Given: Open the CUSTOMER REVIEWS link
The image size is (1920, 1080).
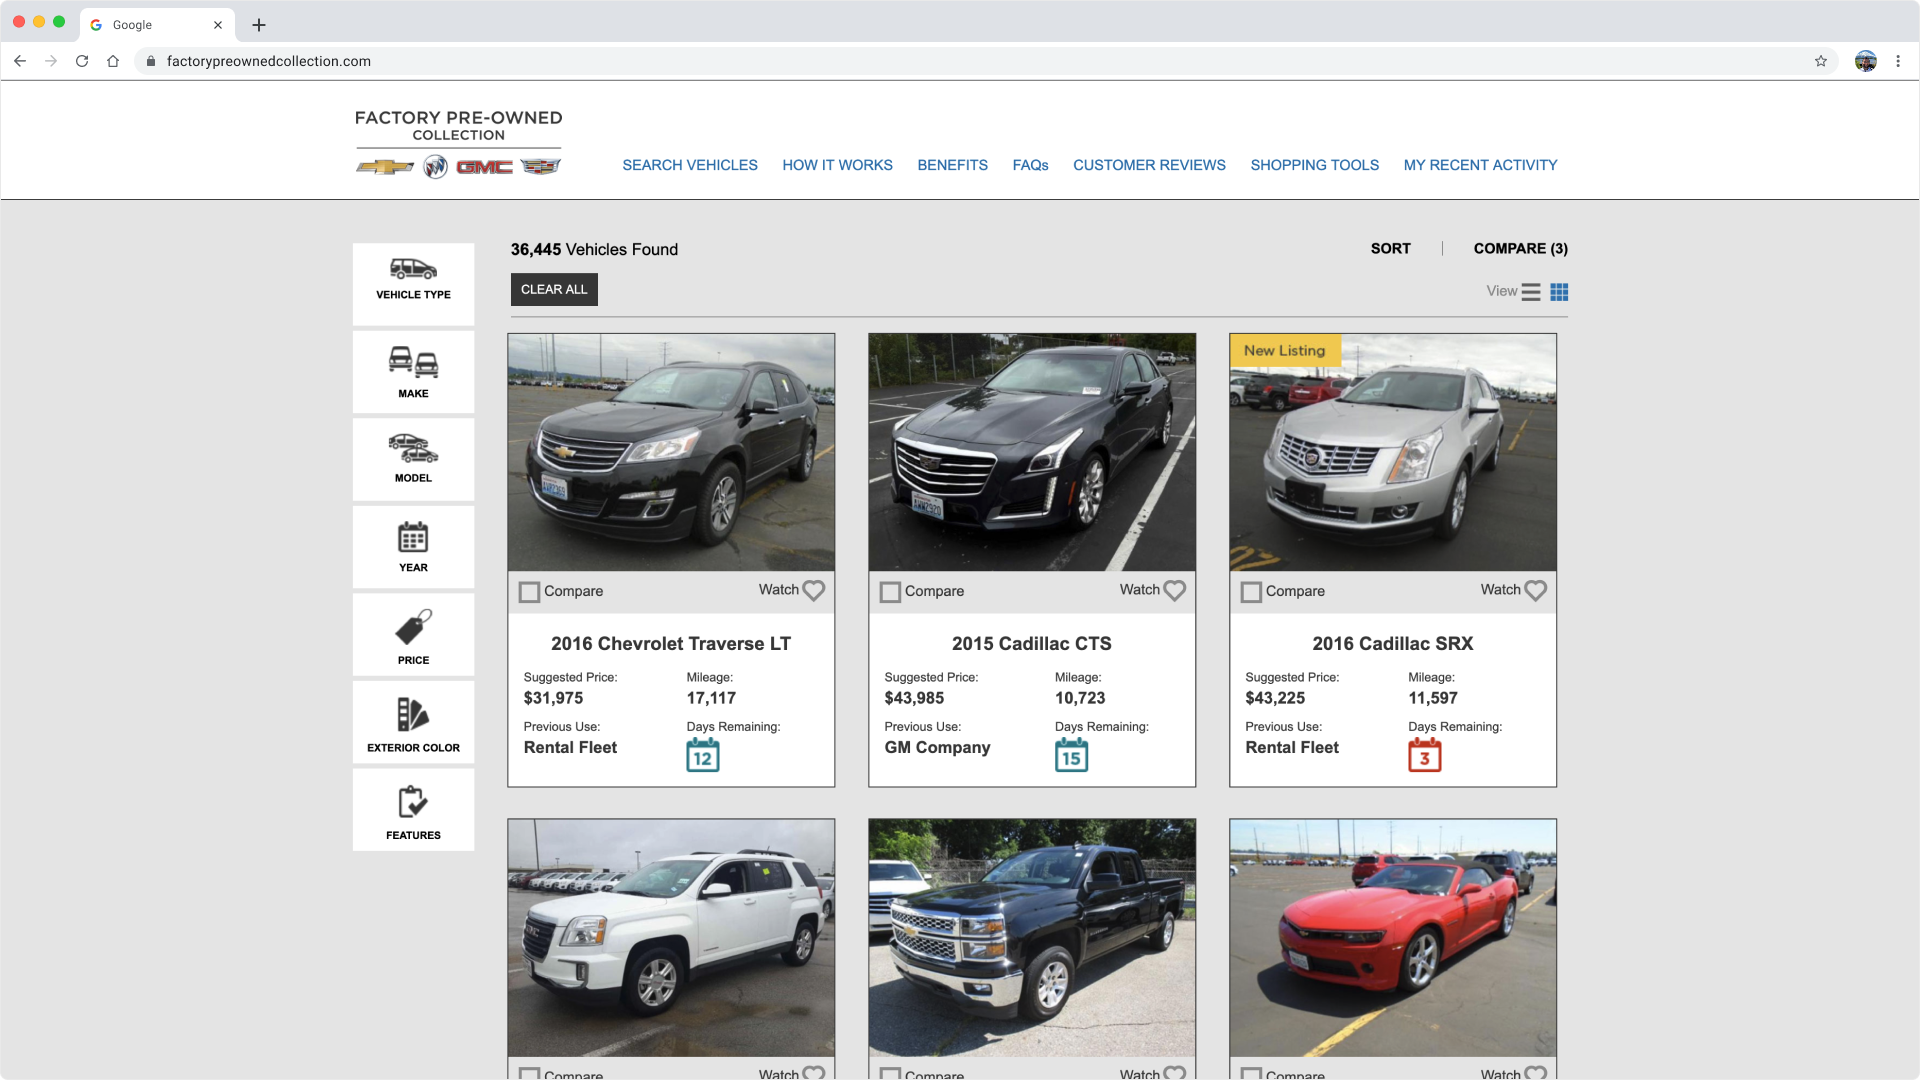Looking at the screenshot, I should point(1149,165).
